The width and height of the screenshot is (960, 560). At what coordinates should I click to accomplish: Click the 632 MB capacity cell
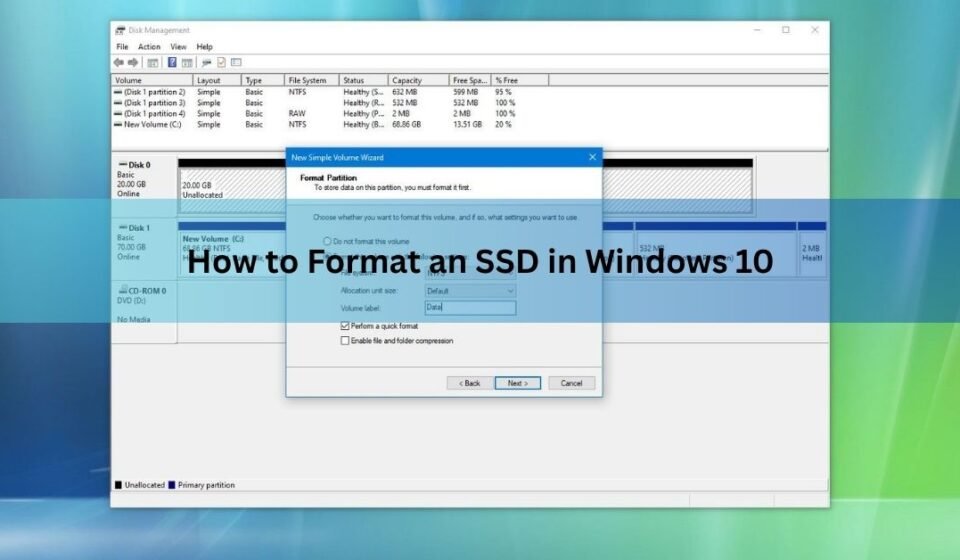click(x=405, y=92)
